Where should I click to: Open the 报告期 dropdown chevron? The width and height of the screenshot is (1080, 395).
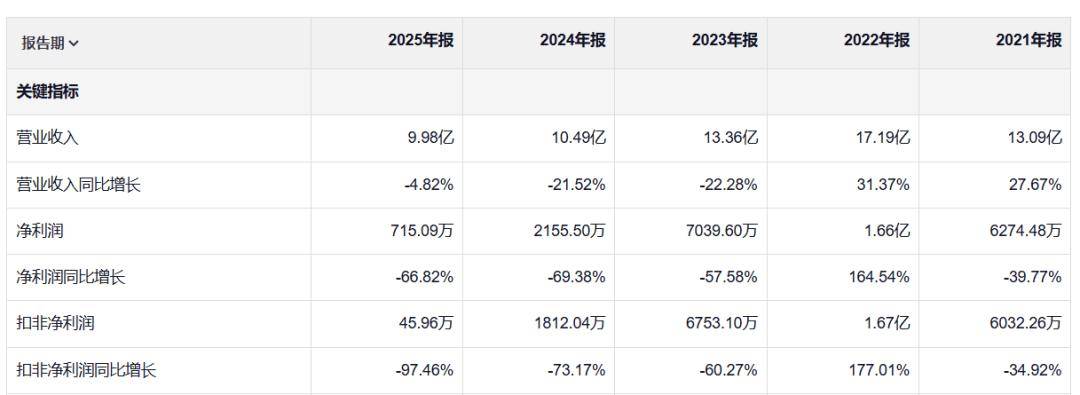74,43
